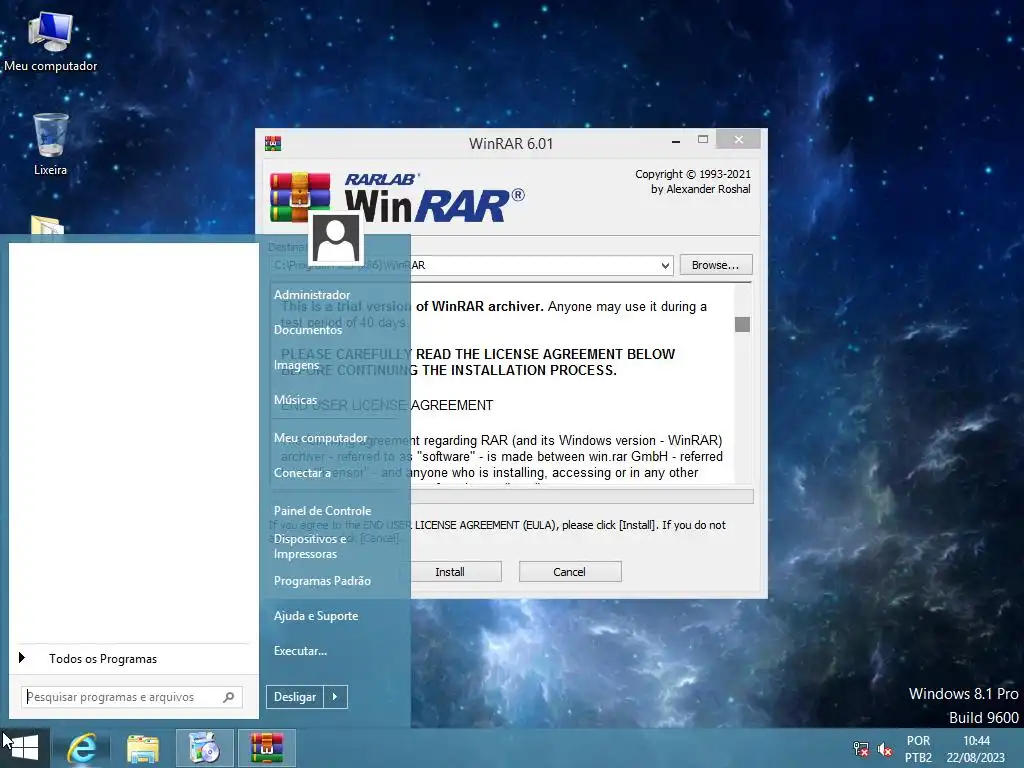Select the Lixeira recycle bin icon
This screenshot has height=768, width=1024.
pyautogui.click(x=50, y=144)
